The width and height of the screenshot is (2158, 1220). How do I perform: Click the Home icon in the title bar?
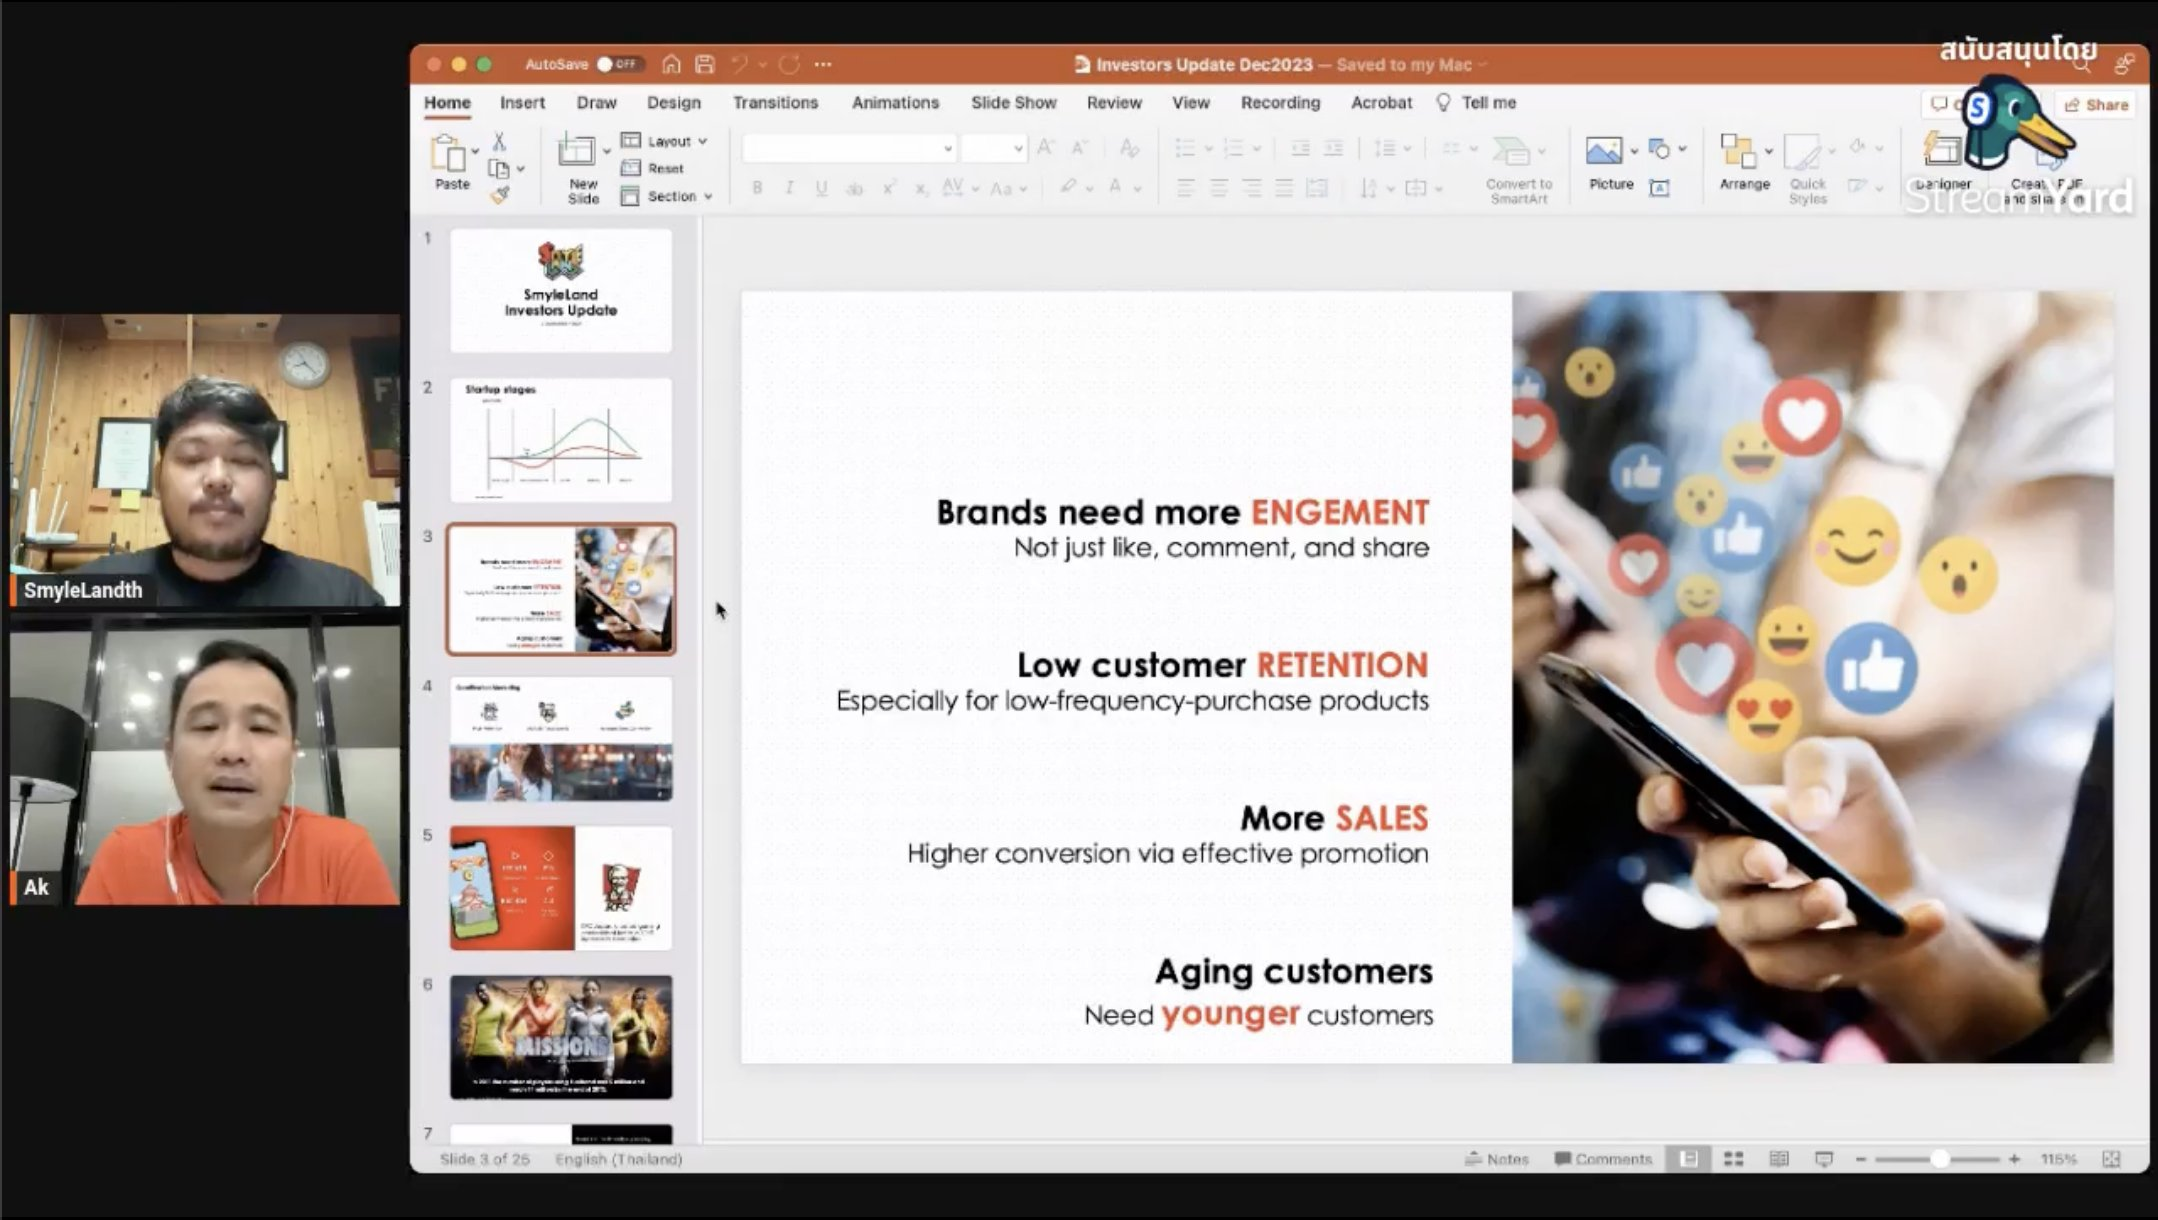coord(671,65)
